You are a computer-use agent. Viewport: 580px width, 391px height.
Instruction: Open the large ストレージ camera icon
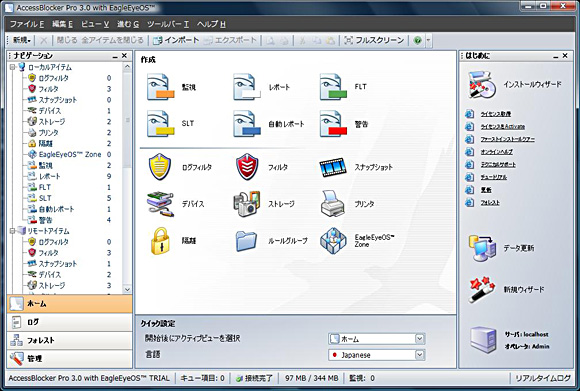coord(247,203)
